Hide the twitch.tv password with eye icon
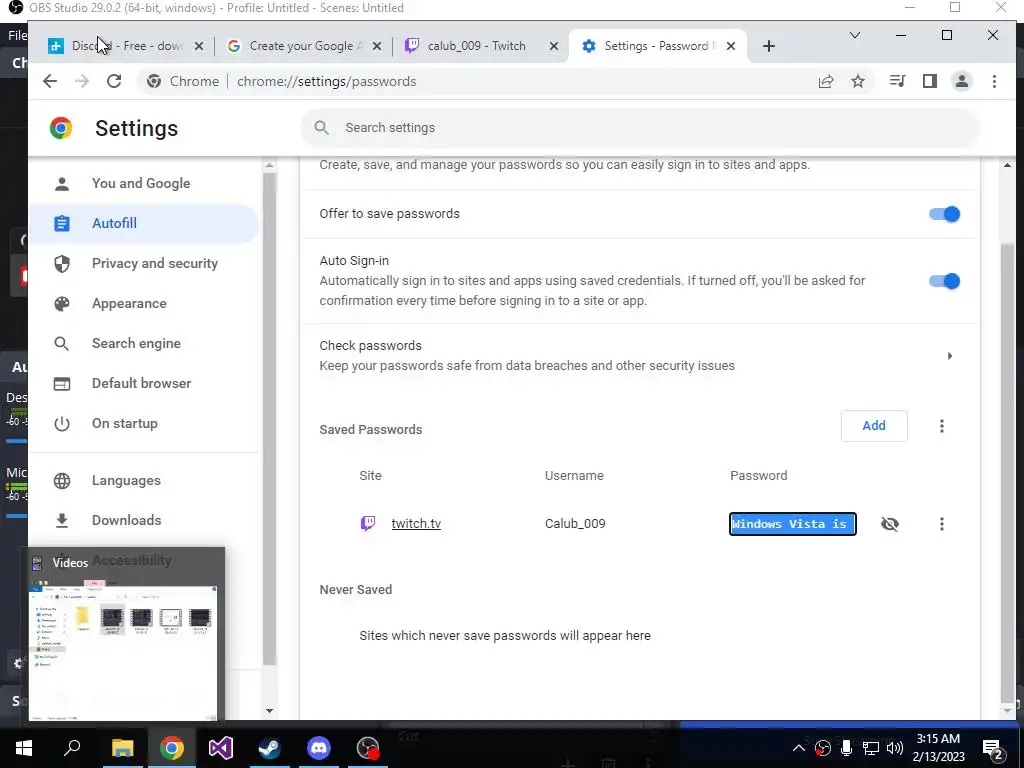Viewport: 1024px width, 768px height. tap(889, 524)
